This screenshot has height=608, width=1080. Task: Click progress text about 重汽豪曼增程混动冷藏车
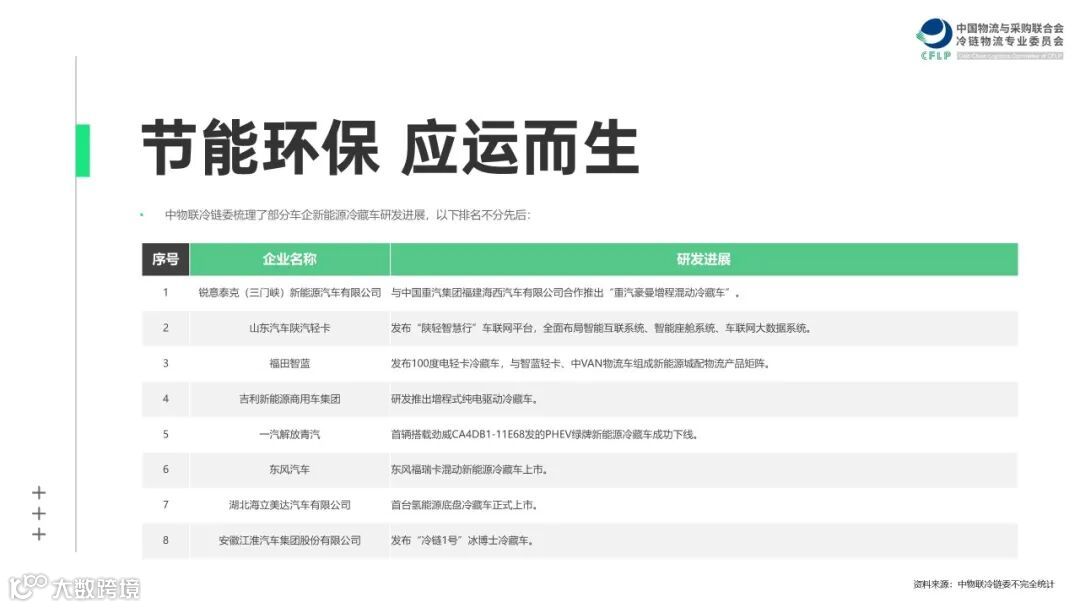pyautogui.click(x=565, y=293)
